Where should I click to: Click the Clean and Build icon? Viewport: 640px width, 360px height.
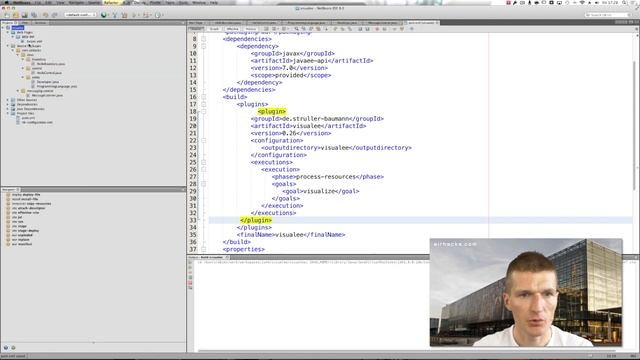[x=124, y=15]
